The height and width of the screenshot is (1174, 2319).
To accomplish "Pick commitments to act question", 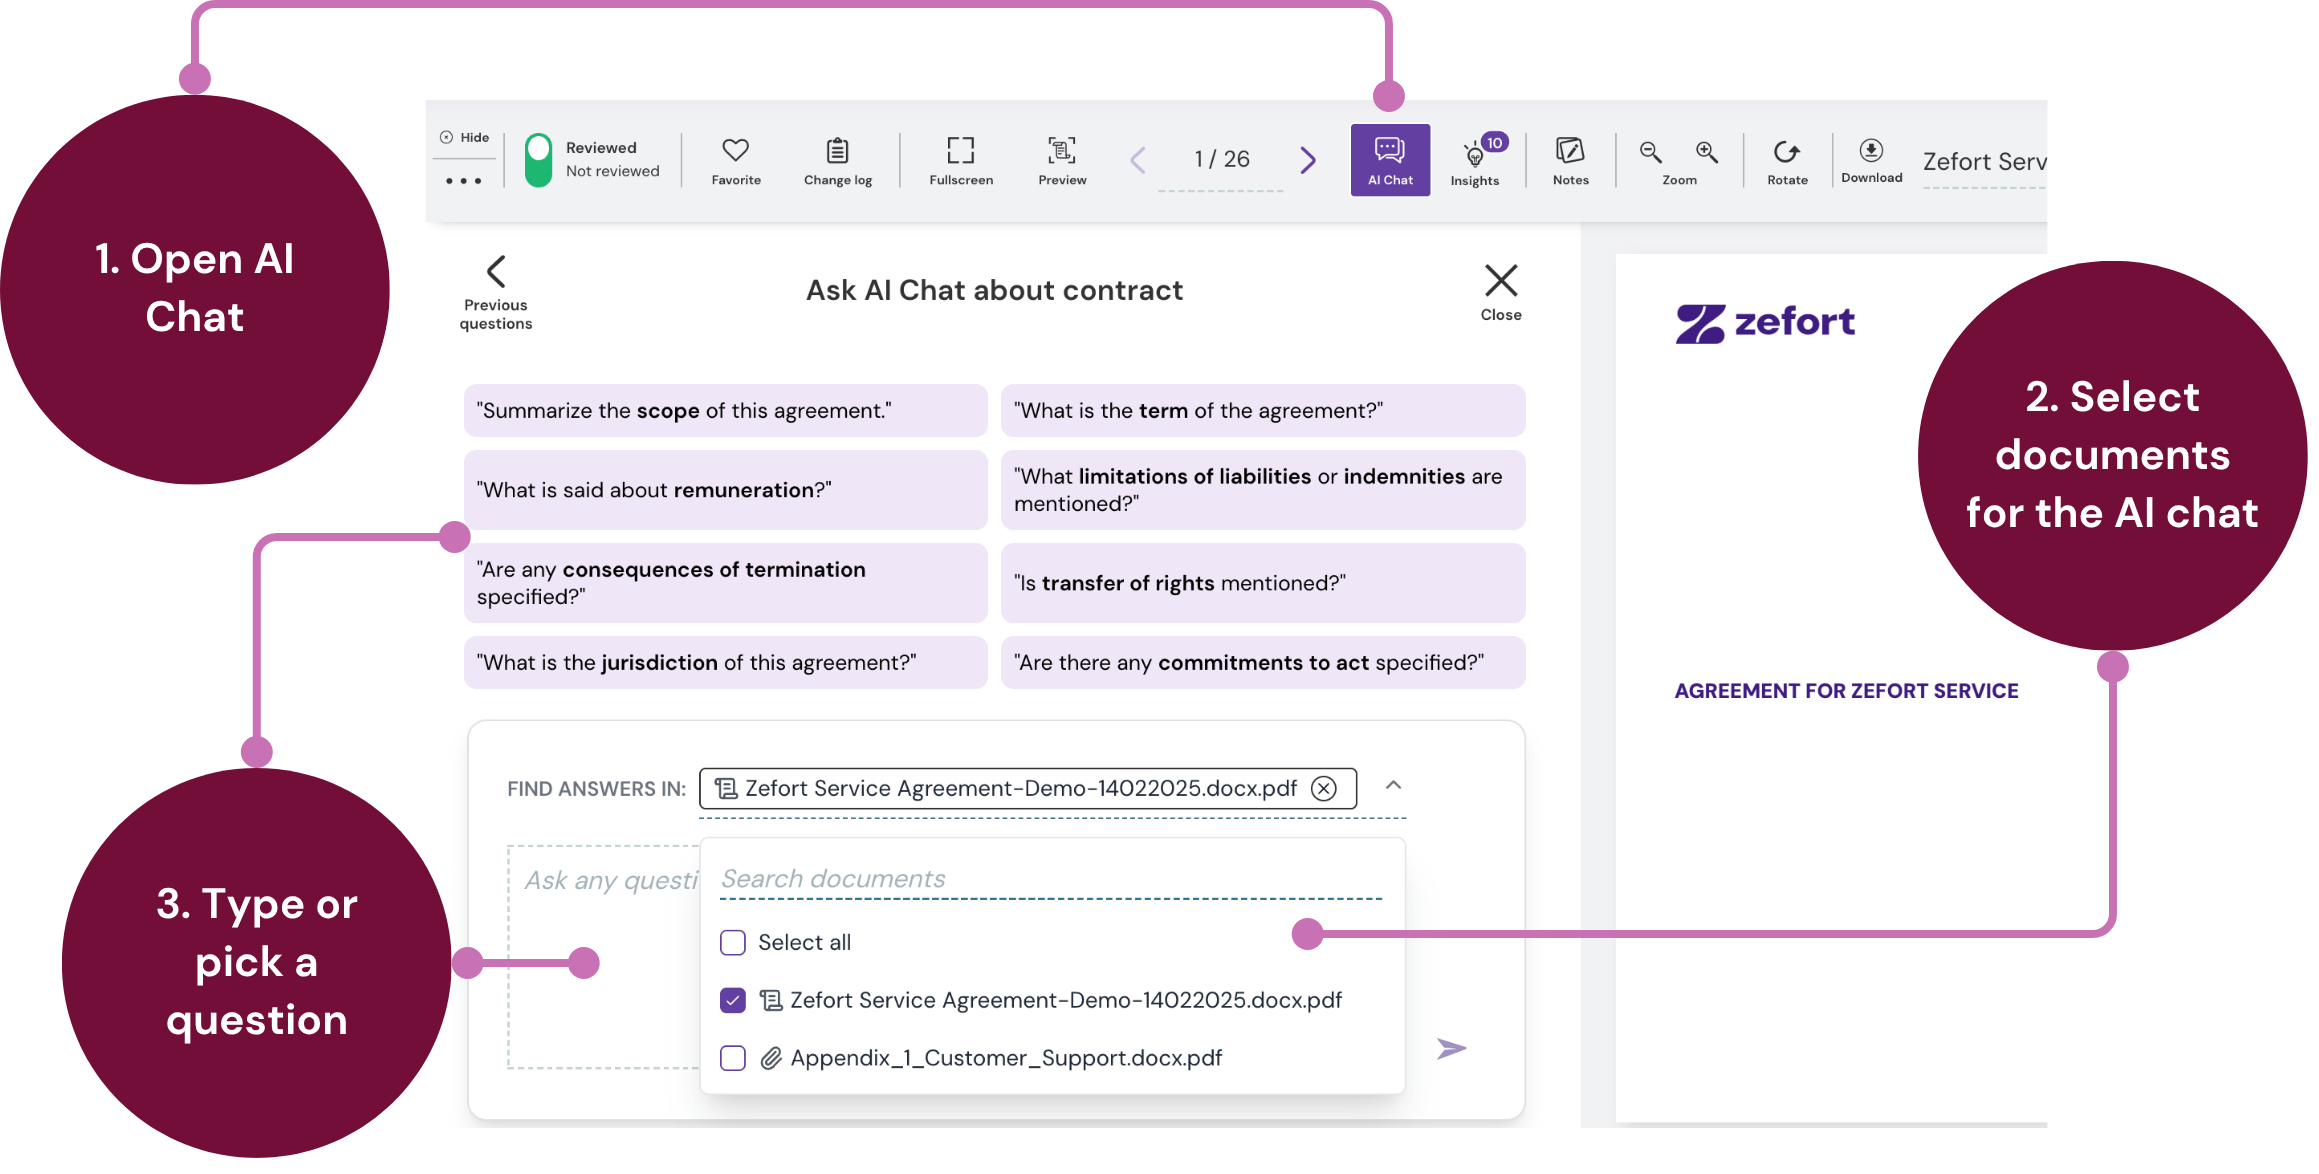I will click(1263, 663).
